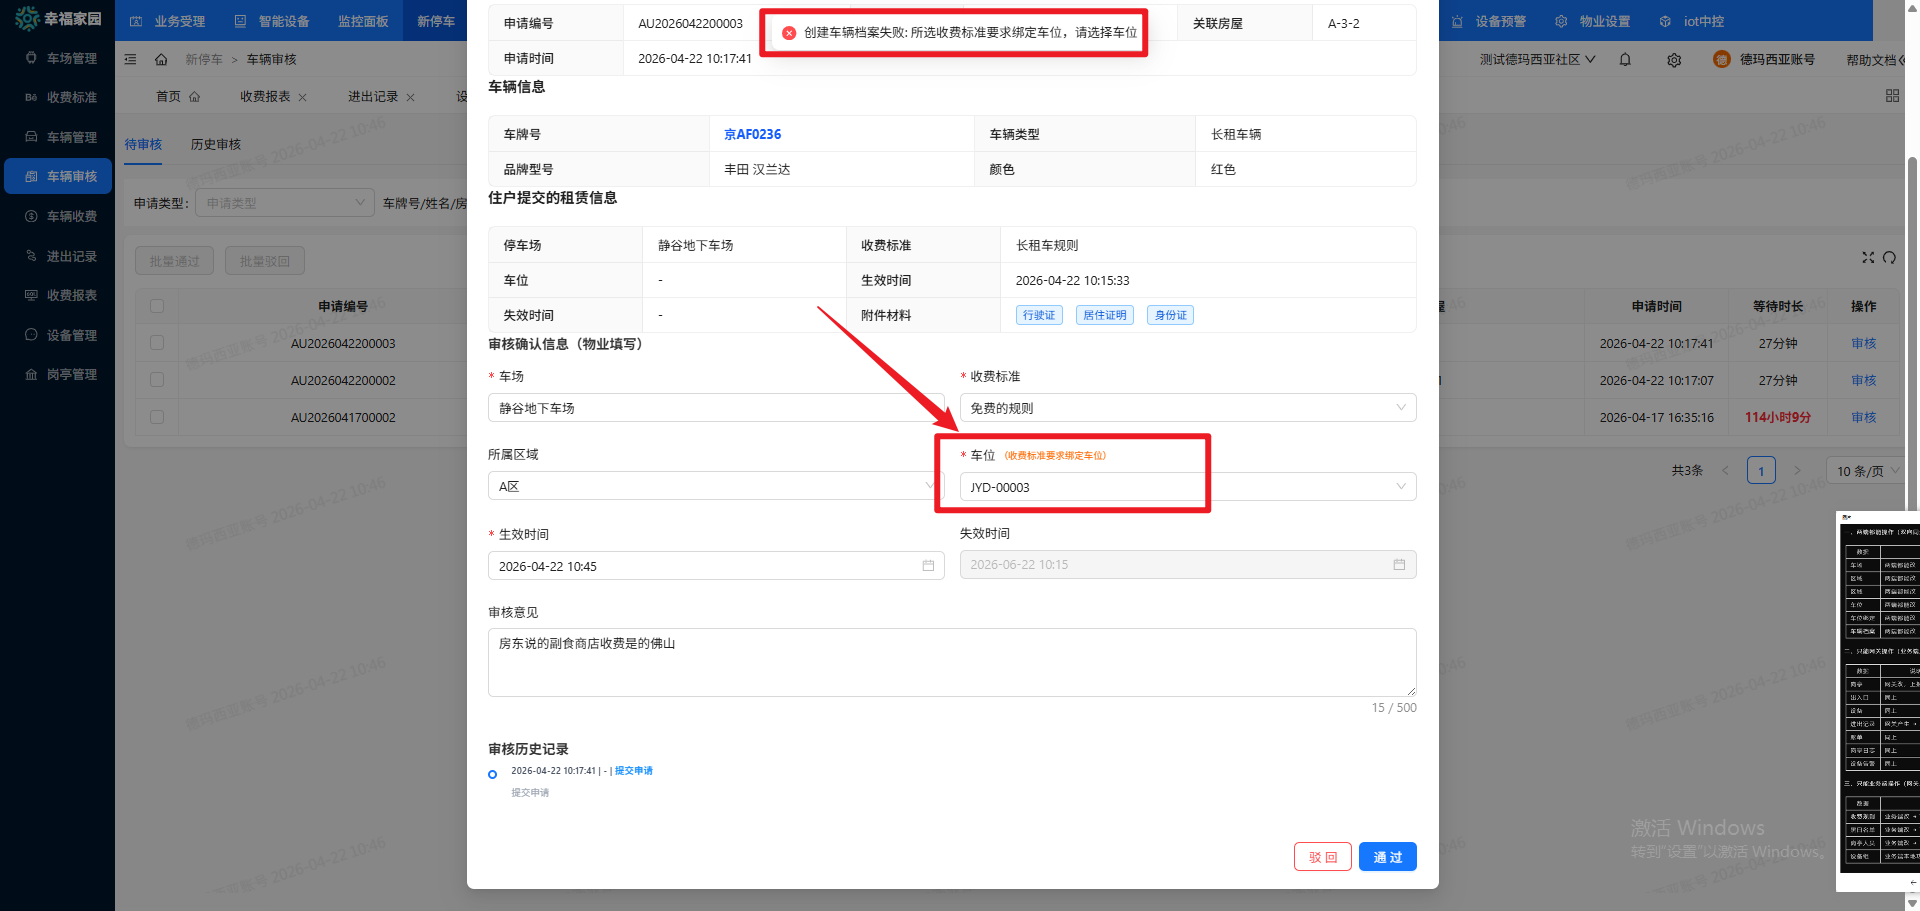Click the 行驶证 attachment tag
The image size is (1920, 911).
tap(1039, 315)
